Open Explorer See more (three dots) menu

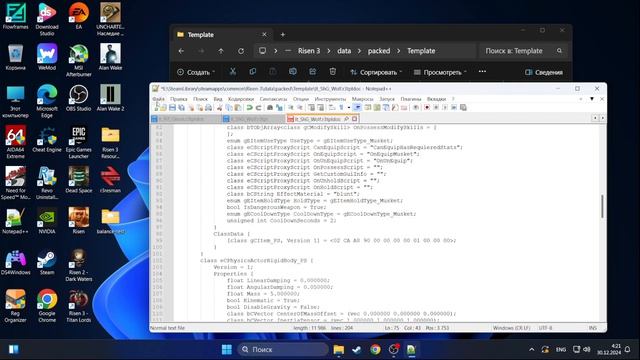pos(482,71)
